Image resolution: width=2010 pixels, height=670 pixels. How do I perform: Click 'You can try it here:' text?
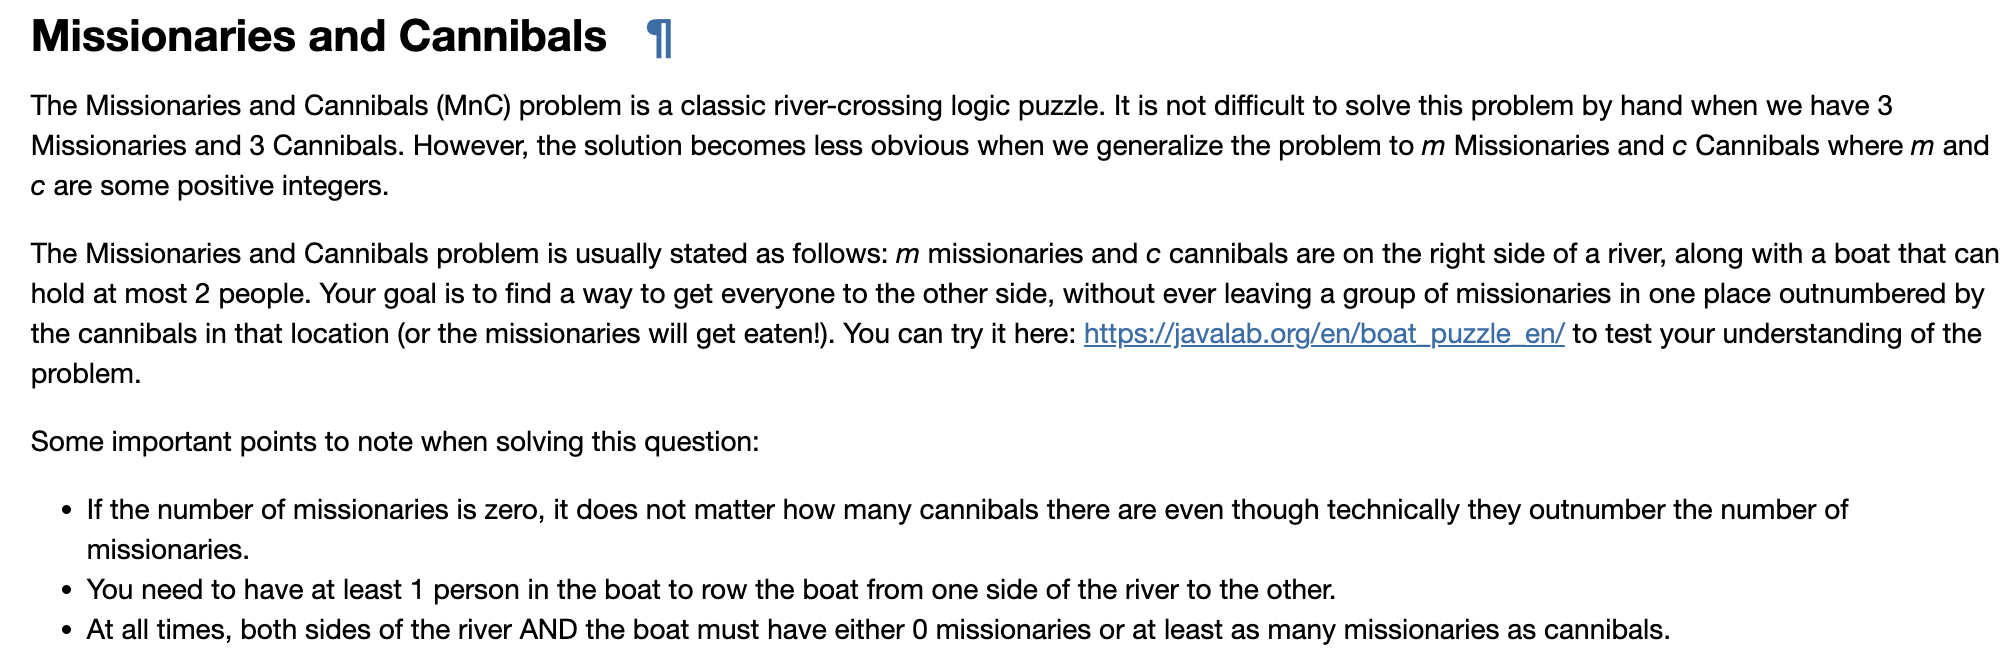pyautogui.click(x=959, y=333)
